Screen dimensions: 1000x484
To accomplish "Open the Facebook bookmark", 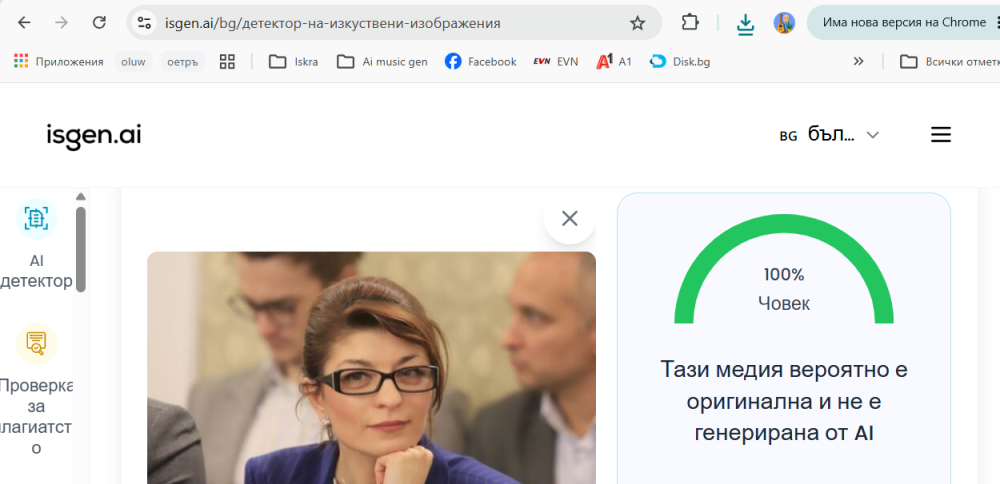I will click(481, 61).
